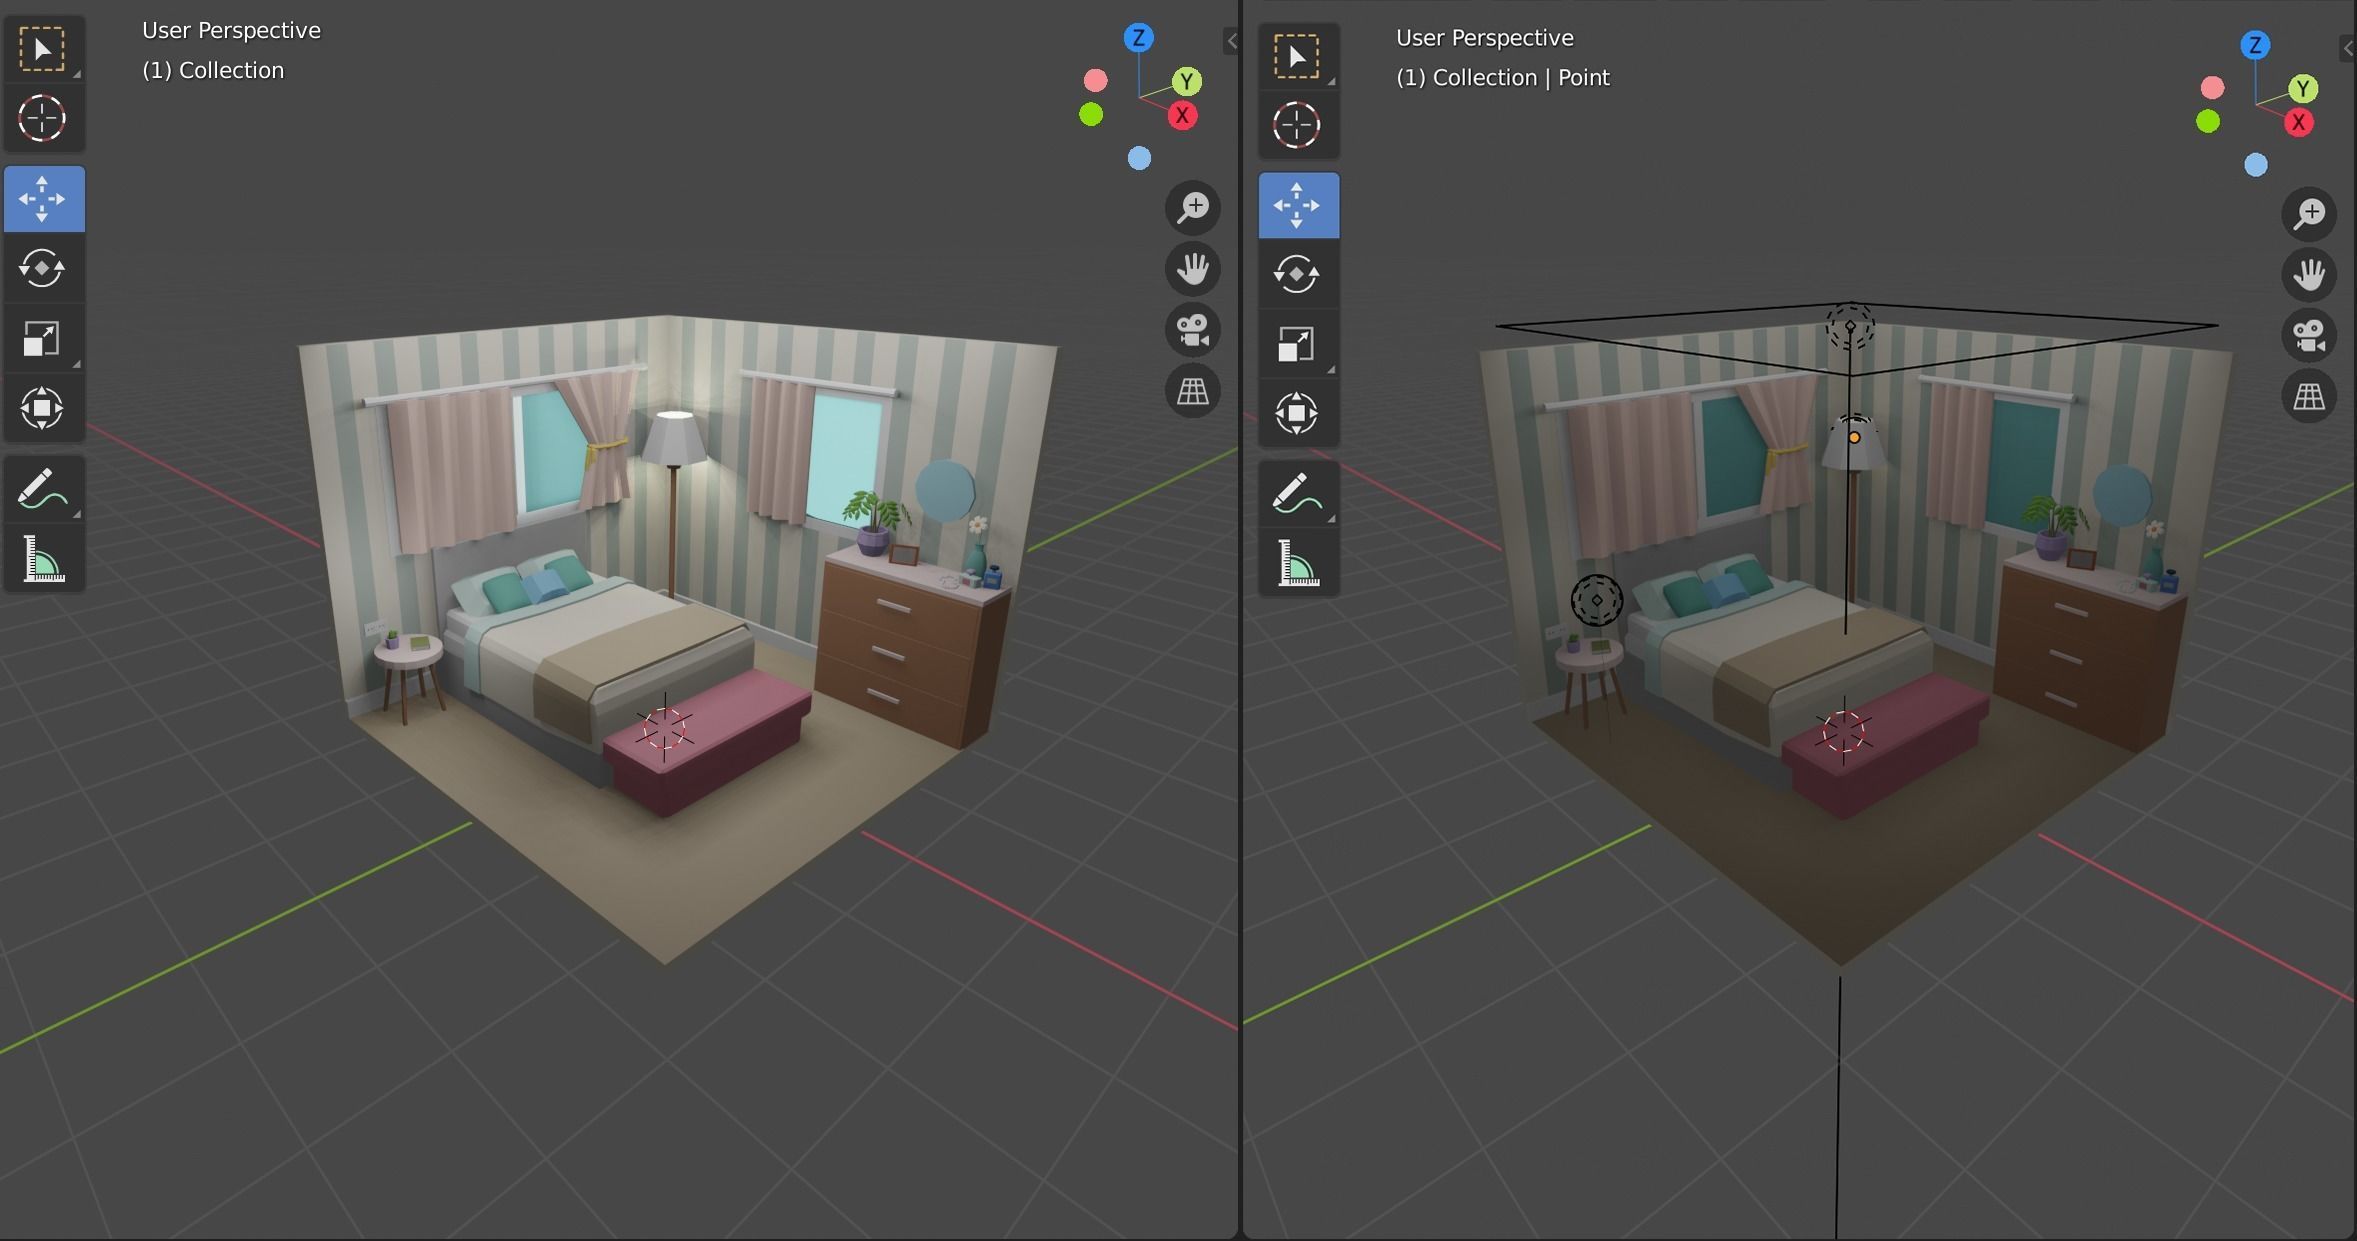The width and height of the screenshot is (2357, 1241).
Task: Click the Select Box tool in right viewport
Action: 1297,56
